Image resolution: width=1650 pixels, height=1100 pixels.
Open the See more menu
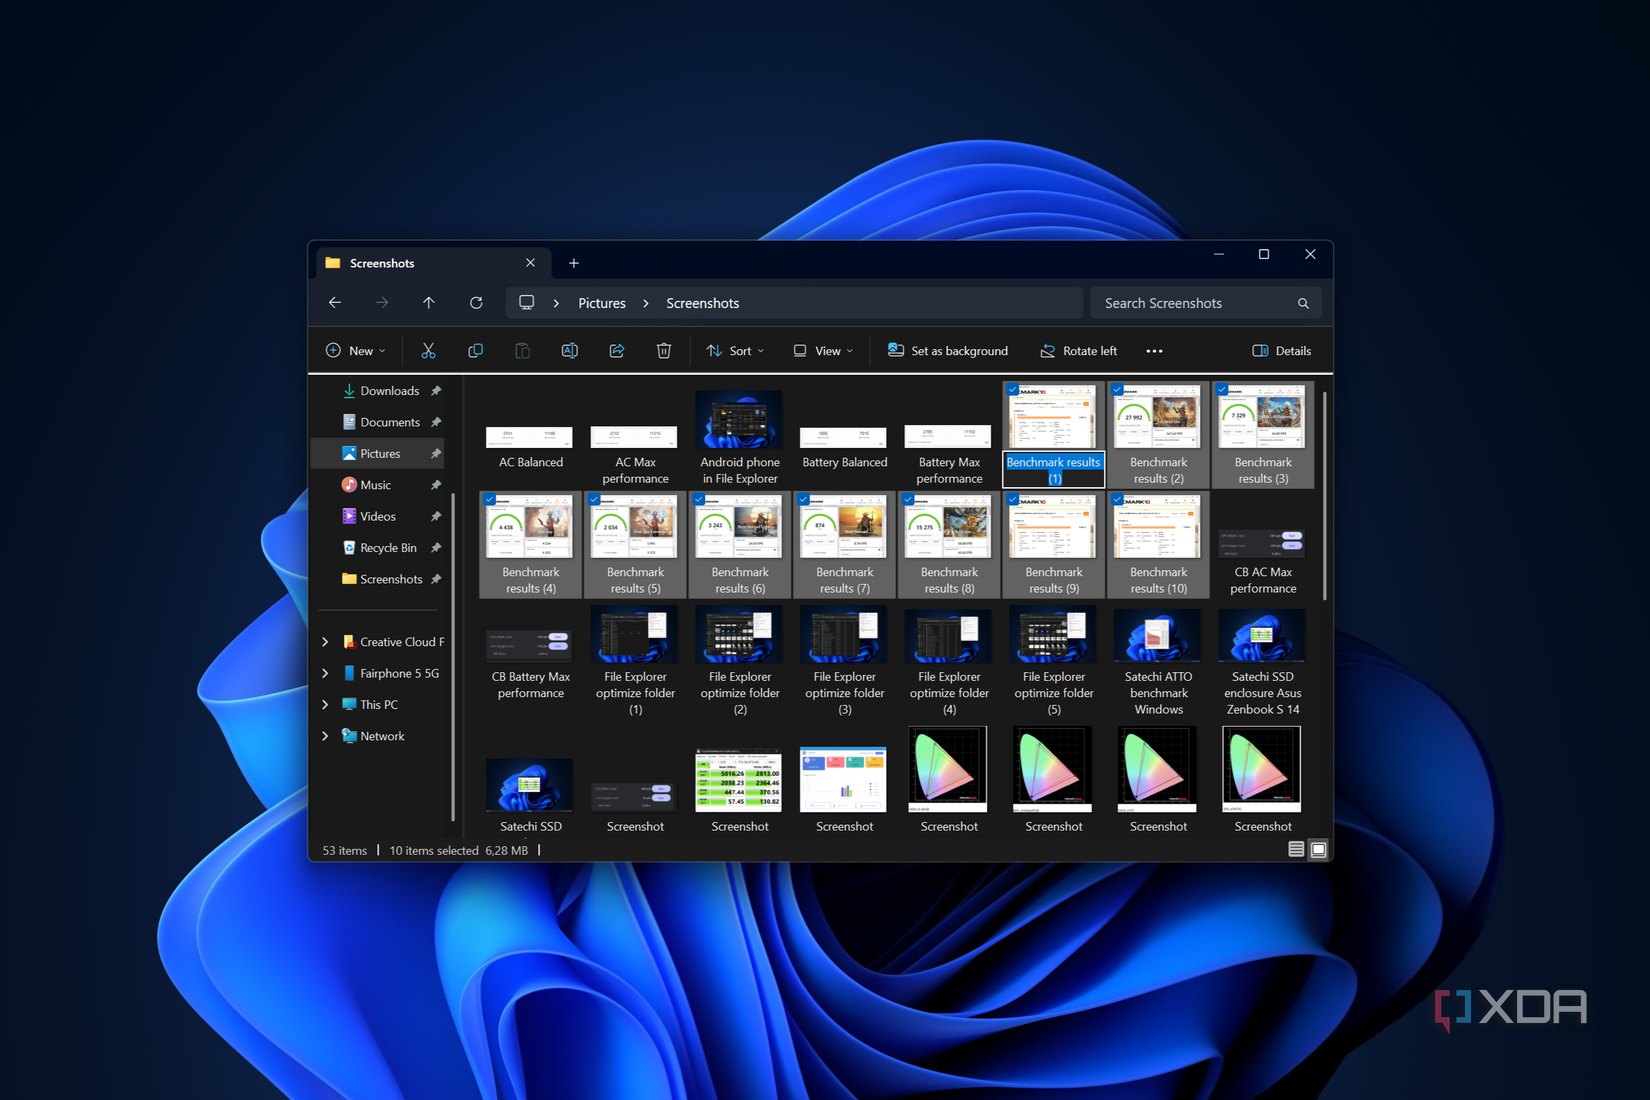pos(1154,350)
